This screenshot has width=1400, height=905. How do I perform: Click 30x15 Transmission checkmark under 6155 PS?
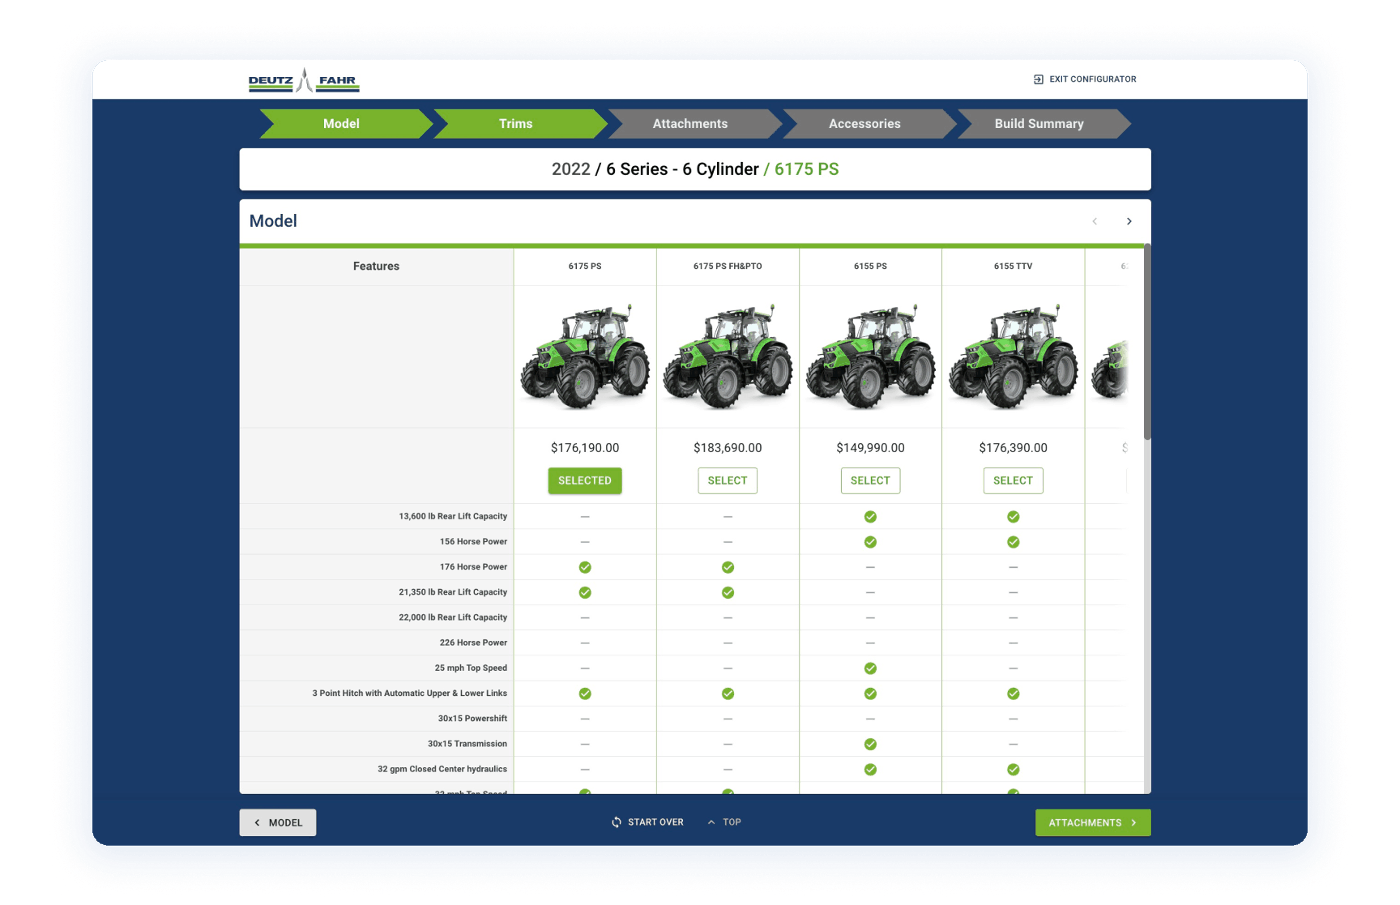click(x=870, y=744)
